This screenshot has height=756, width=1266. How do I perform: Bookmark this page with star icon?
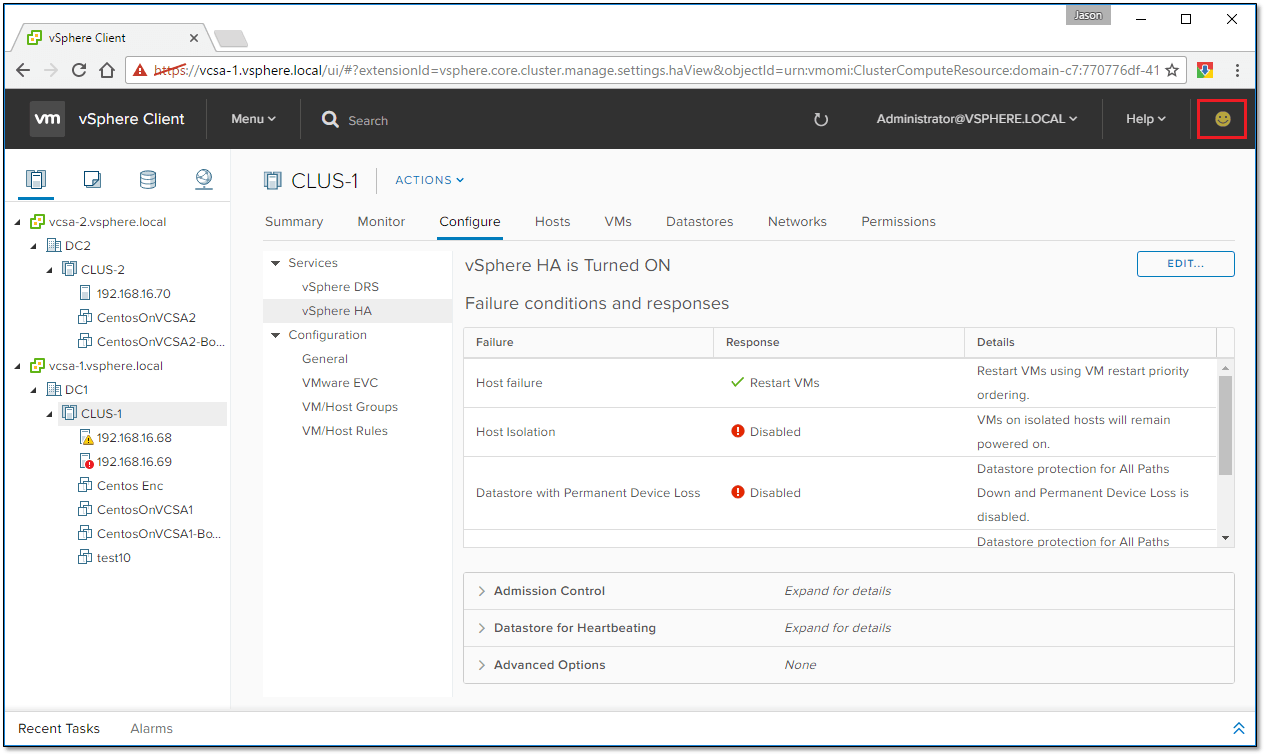1172,70
